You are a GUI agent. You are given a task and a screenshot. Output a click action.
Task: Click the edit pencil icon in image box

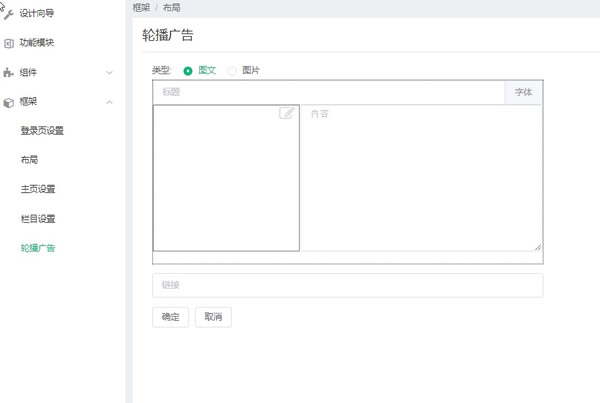287,114
